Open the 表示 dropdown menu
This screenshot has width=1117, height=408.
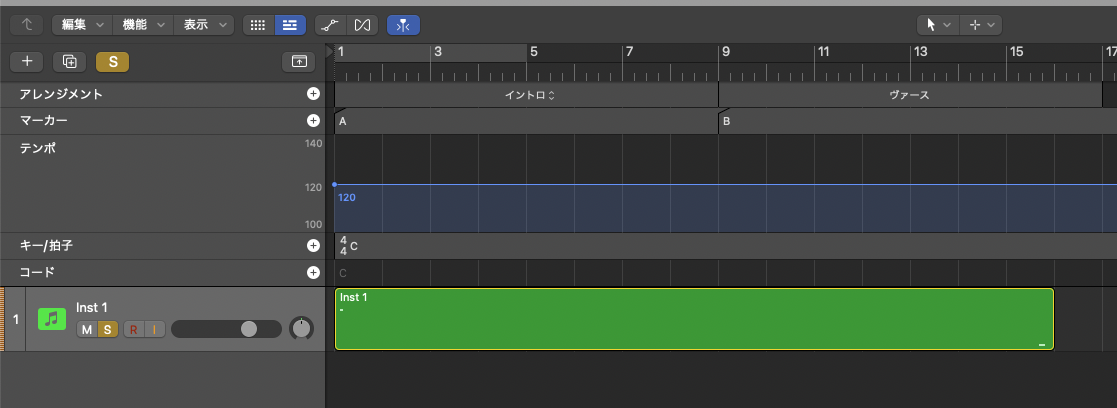pyautogui.click(x=204, y=24)
